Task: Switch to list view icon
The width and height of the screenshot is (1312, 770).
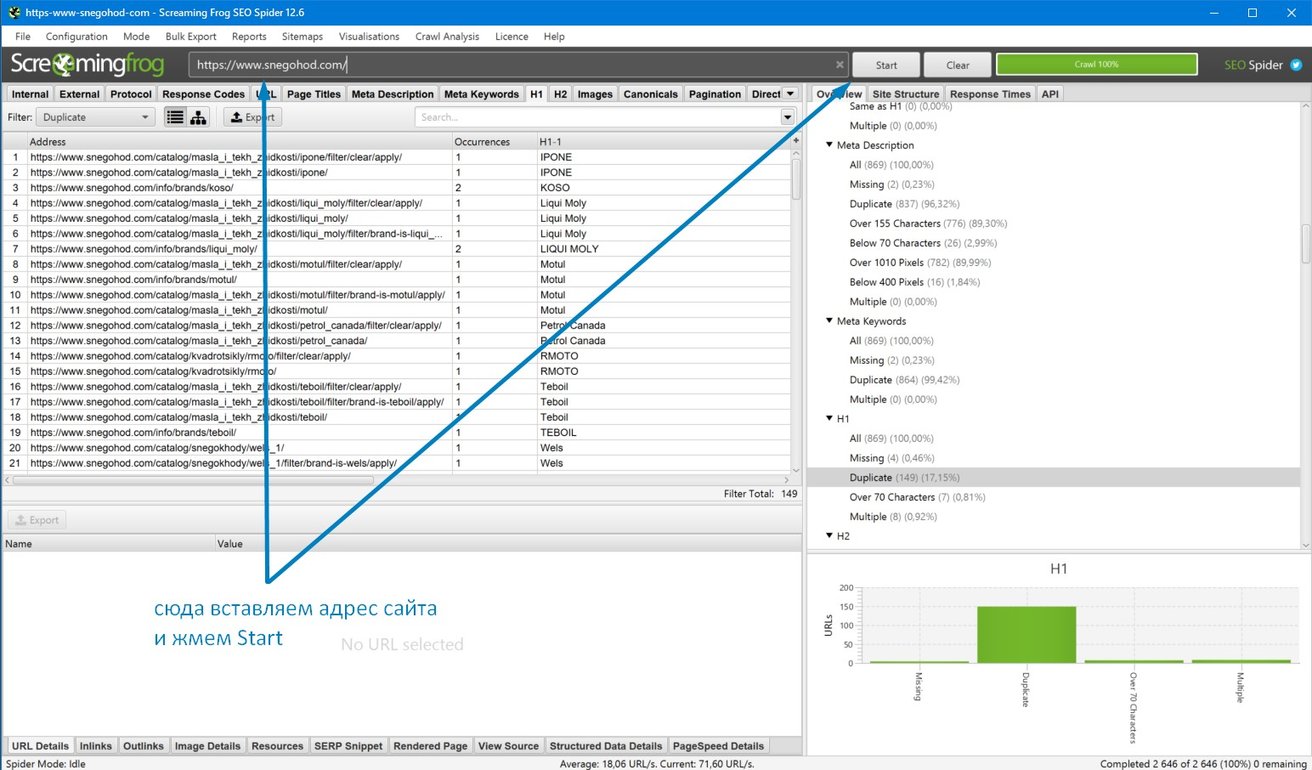Action: (x=175, y=117)
